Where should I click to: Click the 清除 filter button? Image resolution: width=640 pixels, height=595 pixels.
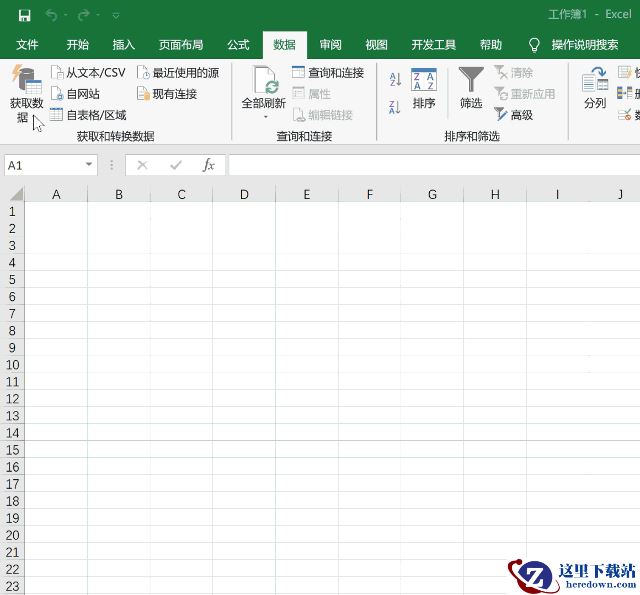coord(513,73)
